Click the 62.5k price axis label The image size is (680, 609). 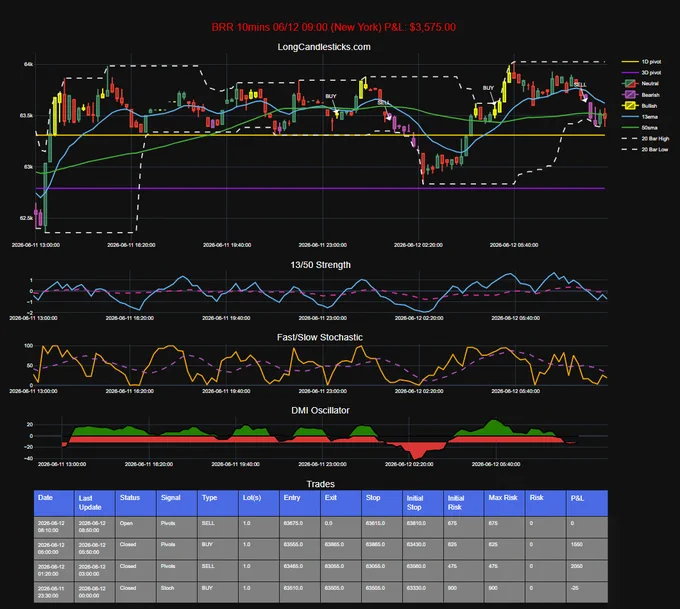click(x=26, y=218)
